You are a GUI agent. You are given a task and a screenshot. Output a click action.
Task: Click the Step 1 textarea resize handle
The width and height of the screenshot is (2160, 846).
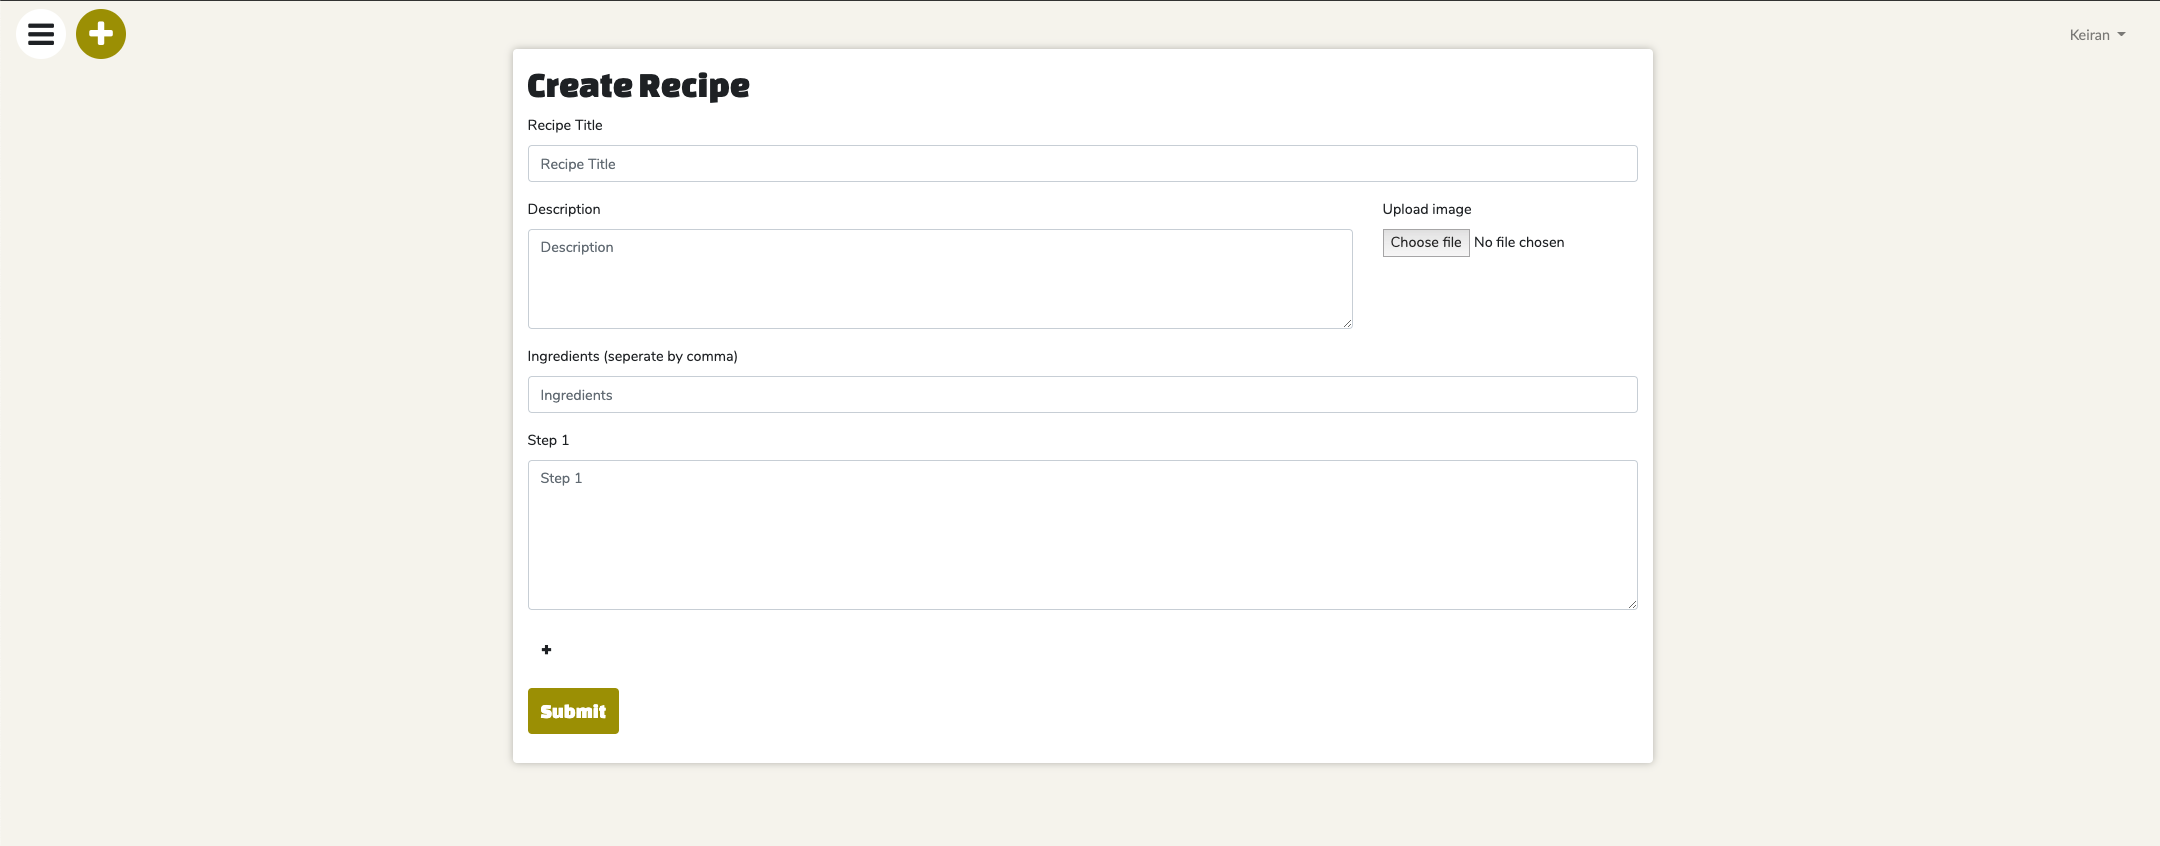coord(1632,604)
